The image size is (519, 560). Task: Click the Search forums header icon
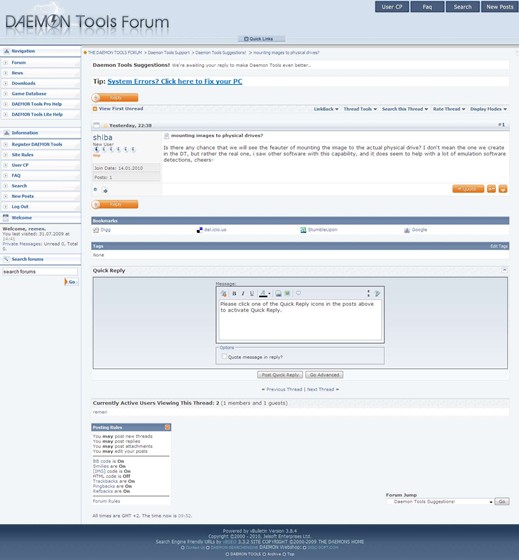point(6,259)
